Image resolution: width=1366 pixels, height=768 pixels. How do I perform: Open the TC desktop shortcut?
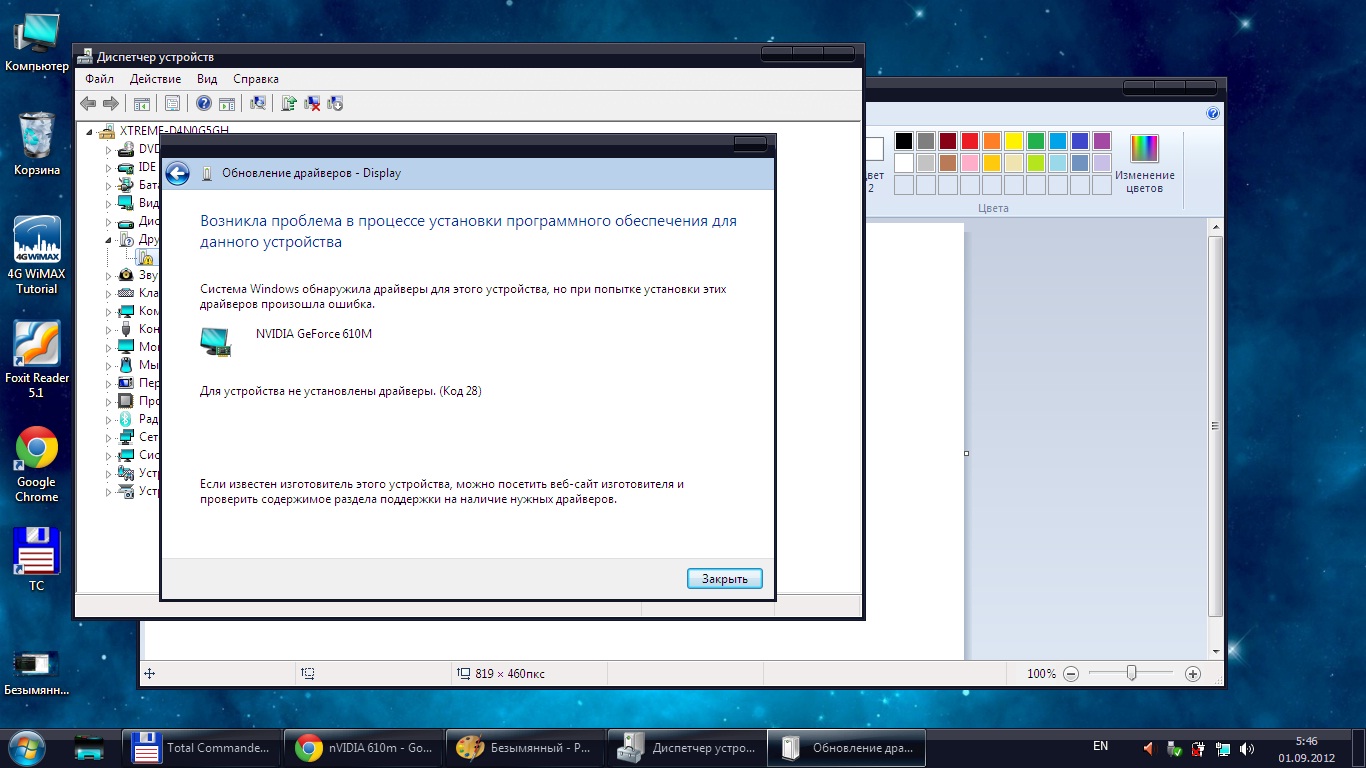tap(37, 560)
